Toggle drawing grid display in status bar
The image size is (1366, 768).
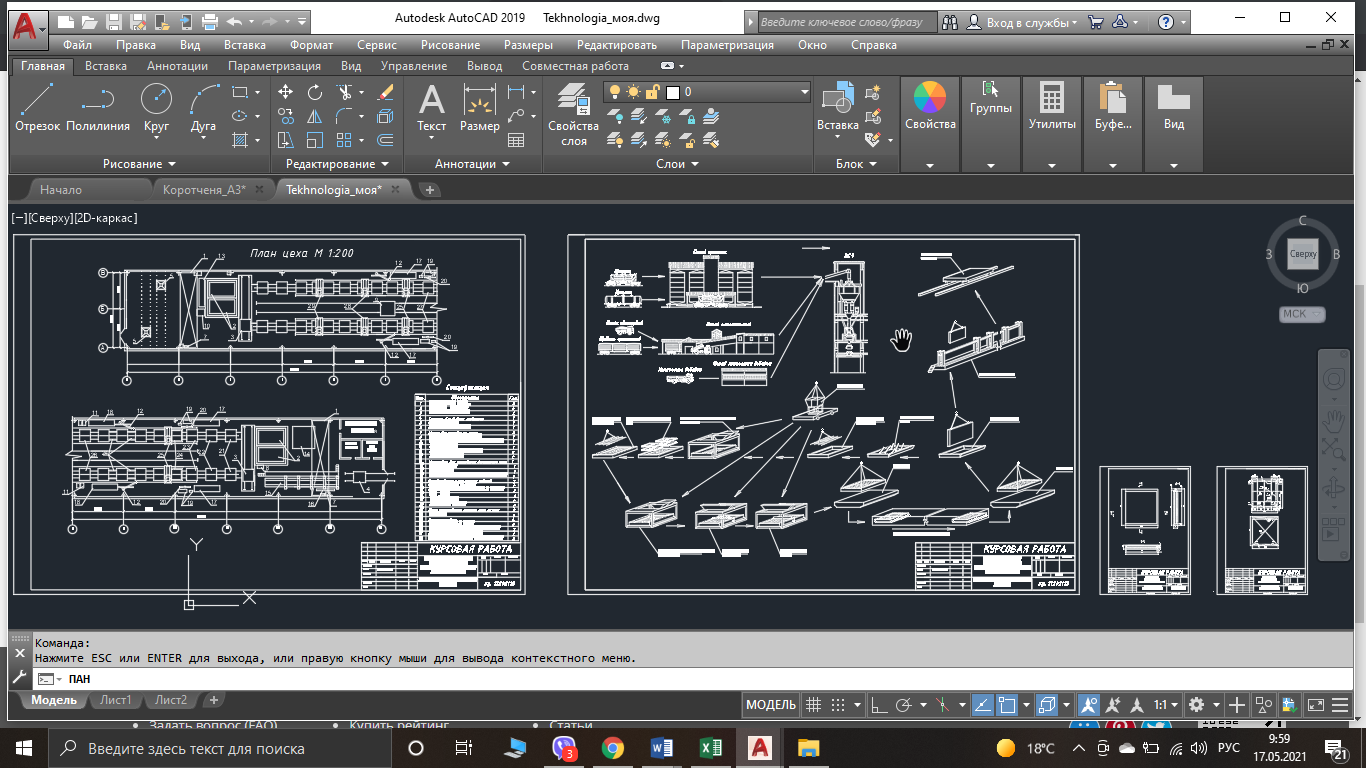[814, 705]
